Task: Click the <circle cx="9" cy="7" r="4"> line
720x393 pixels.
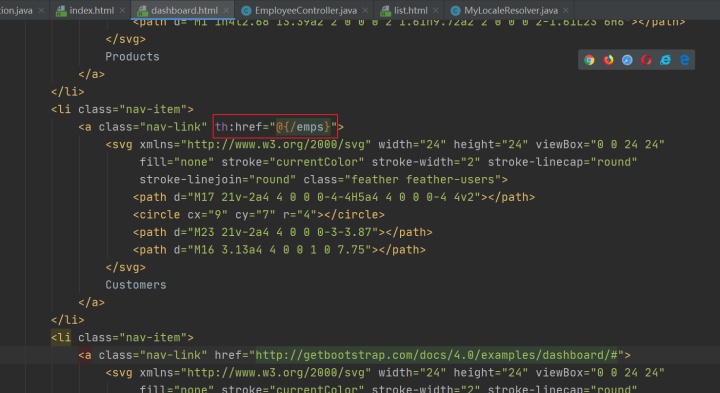Action: [x=259, y=215]
